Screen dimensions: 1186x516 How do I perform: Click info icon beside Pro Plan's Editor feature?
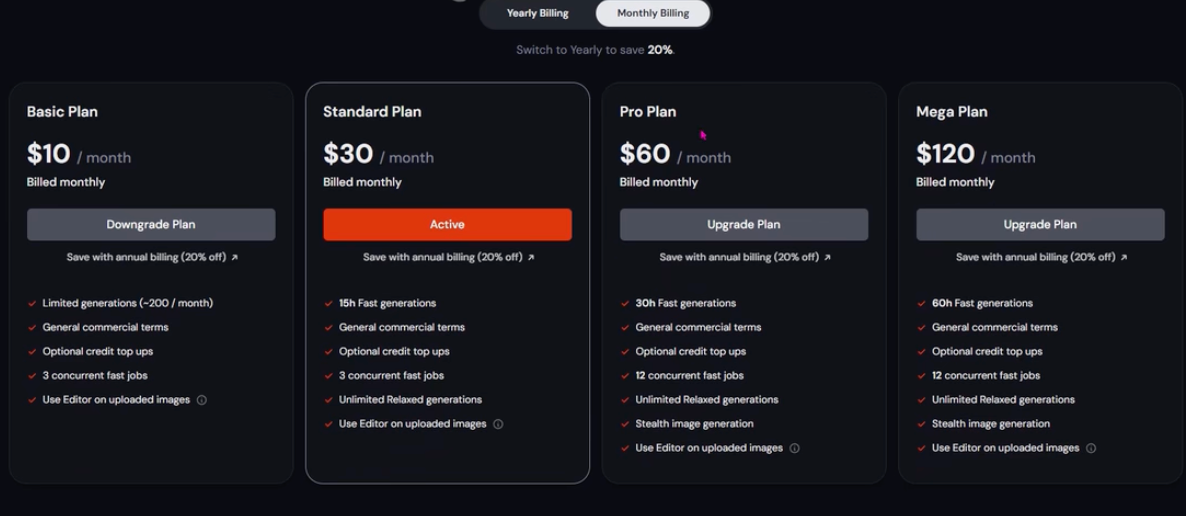point(795,449)
